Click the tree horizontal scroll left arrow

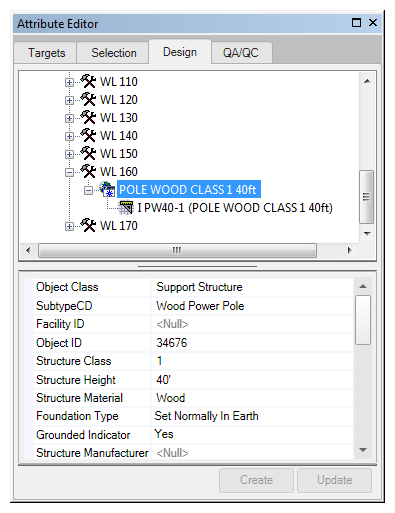28,250
